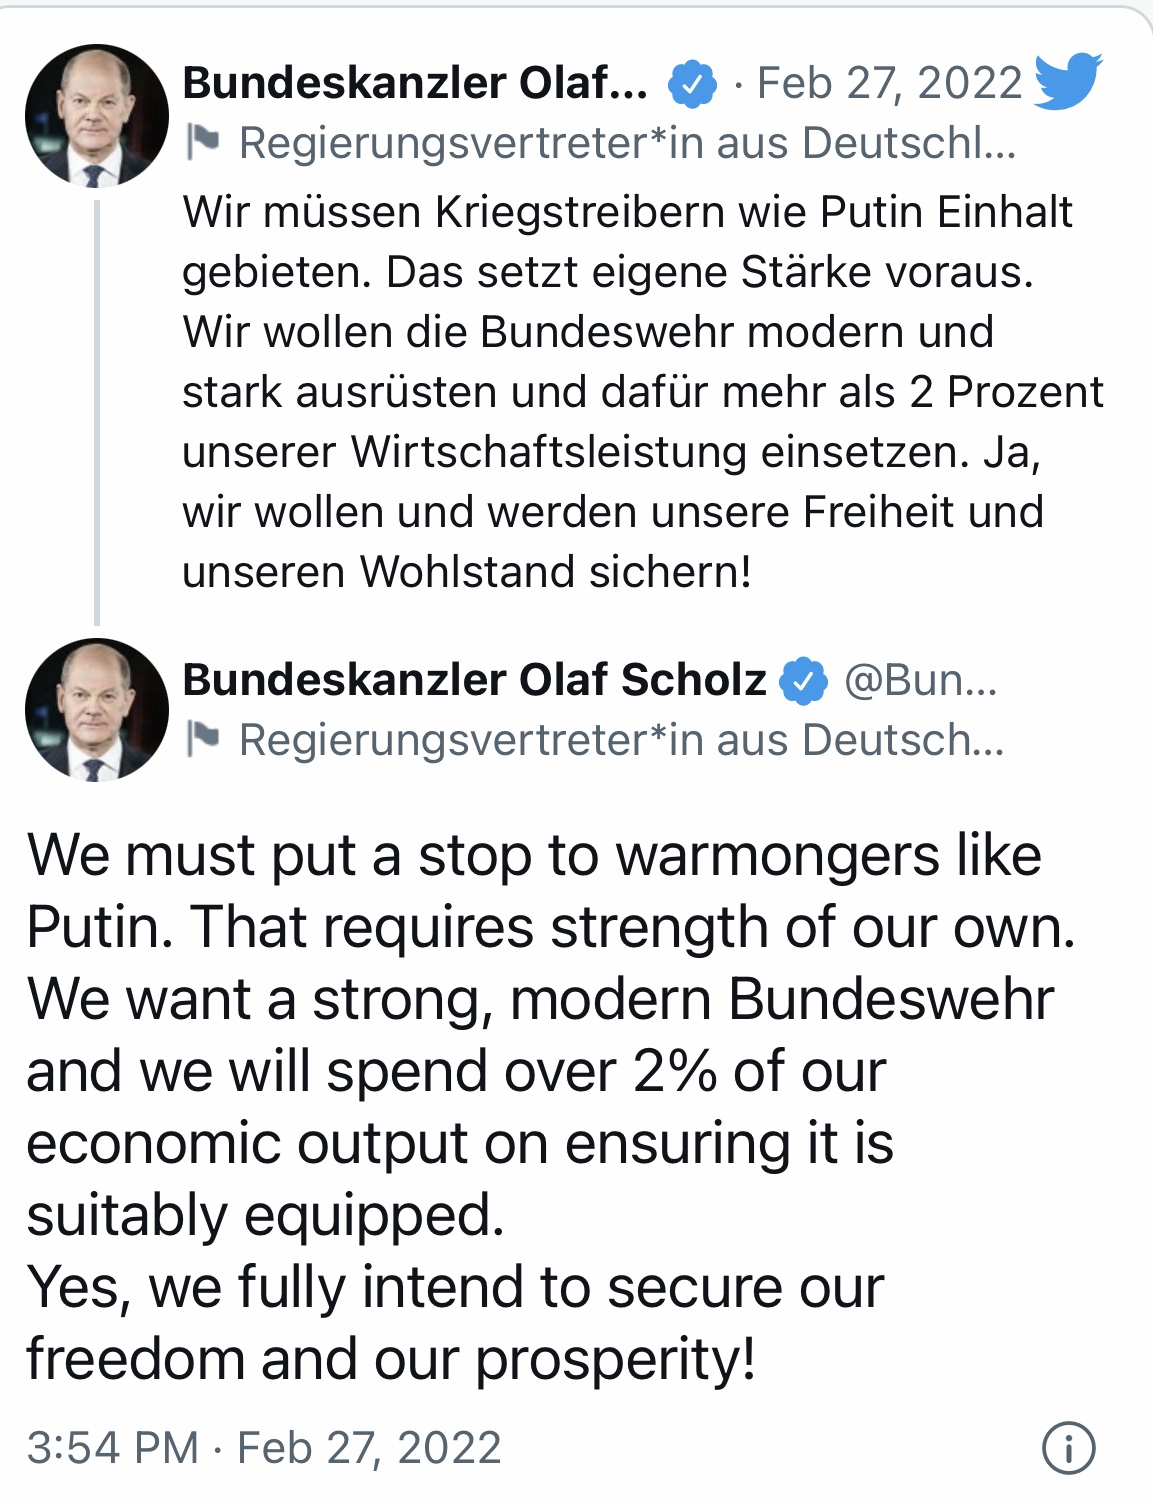
Task: Open 'Bundeskanzler Olaf Scholz' profile name
Action: tap(474, 680)
